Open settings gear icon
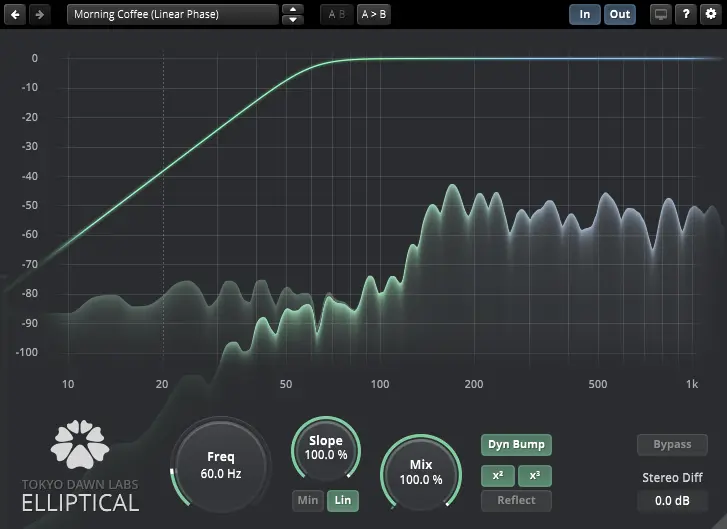727x529 pixels. pyautogui.click(x=711, y=14)
